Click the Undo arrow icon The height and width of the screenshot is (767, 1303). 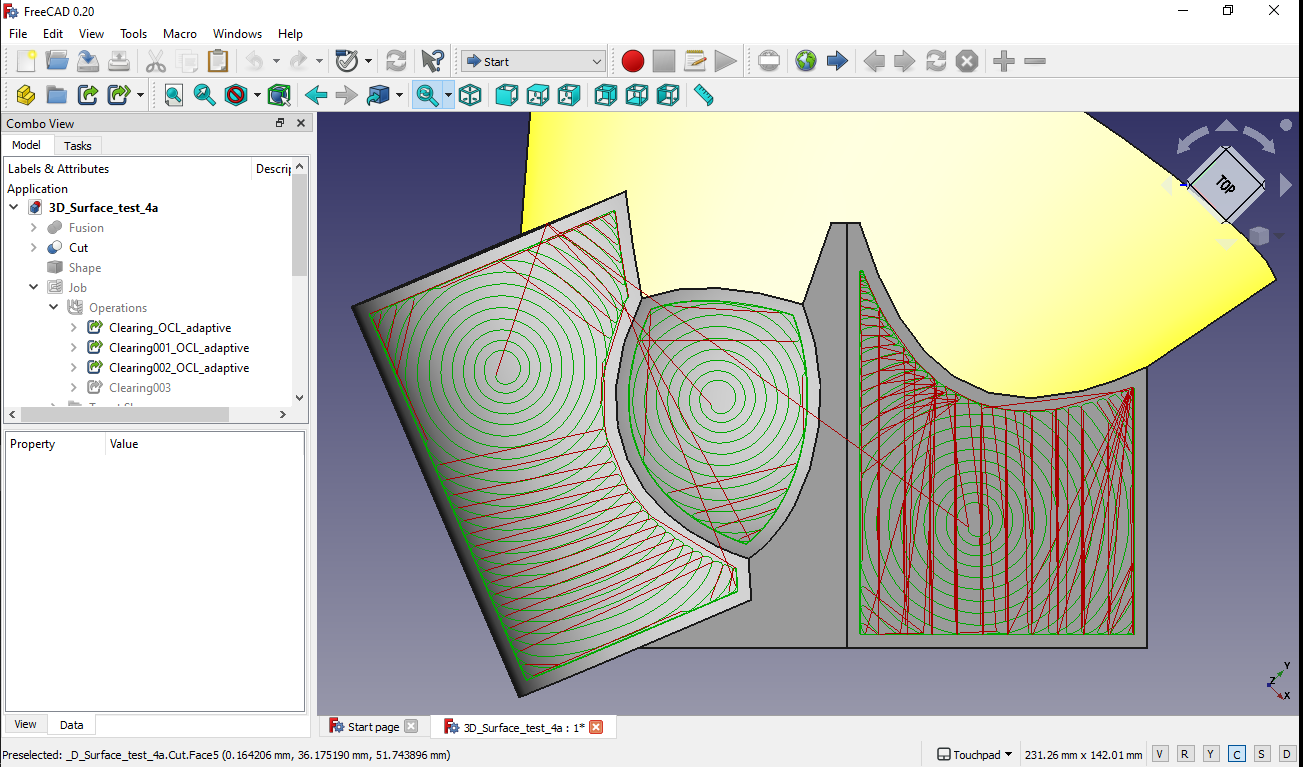coord(254,61)
